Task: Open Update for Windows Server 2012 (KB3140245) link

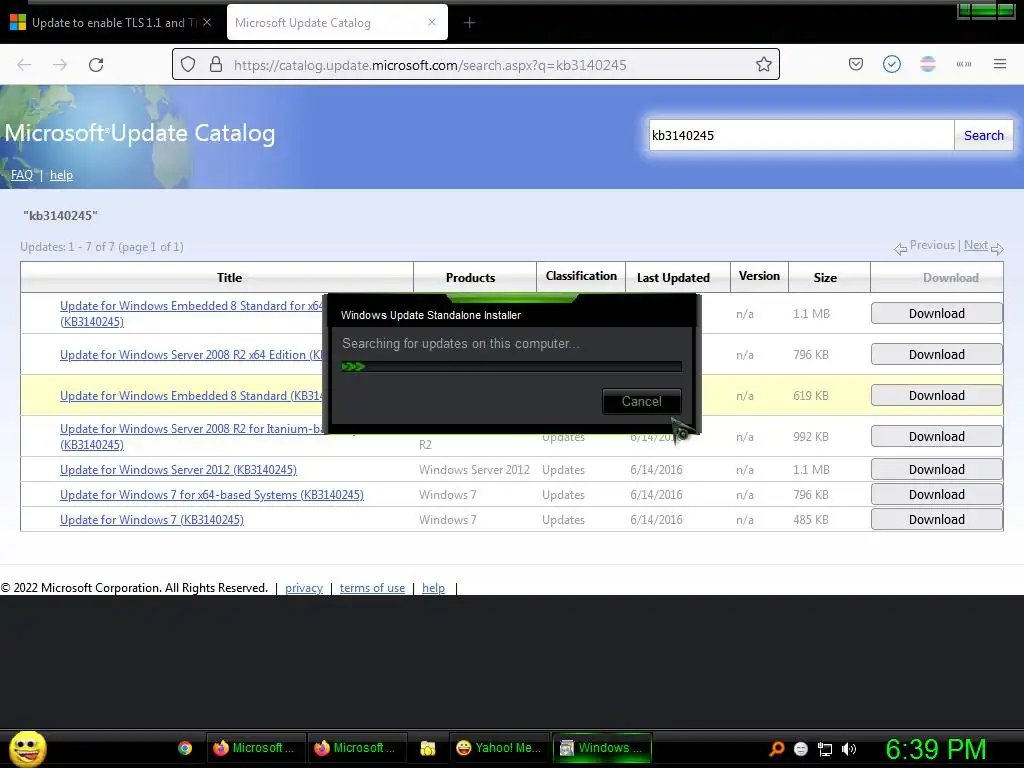Action: pyautogui.click(x=178, y=470)
